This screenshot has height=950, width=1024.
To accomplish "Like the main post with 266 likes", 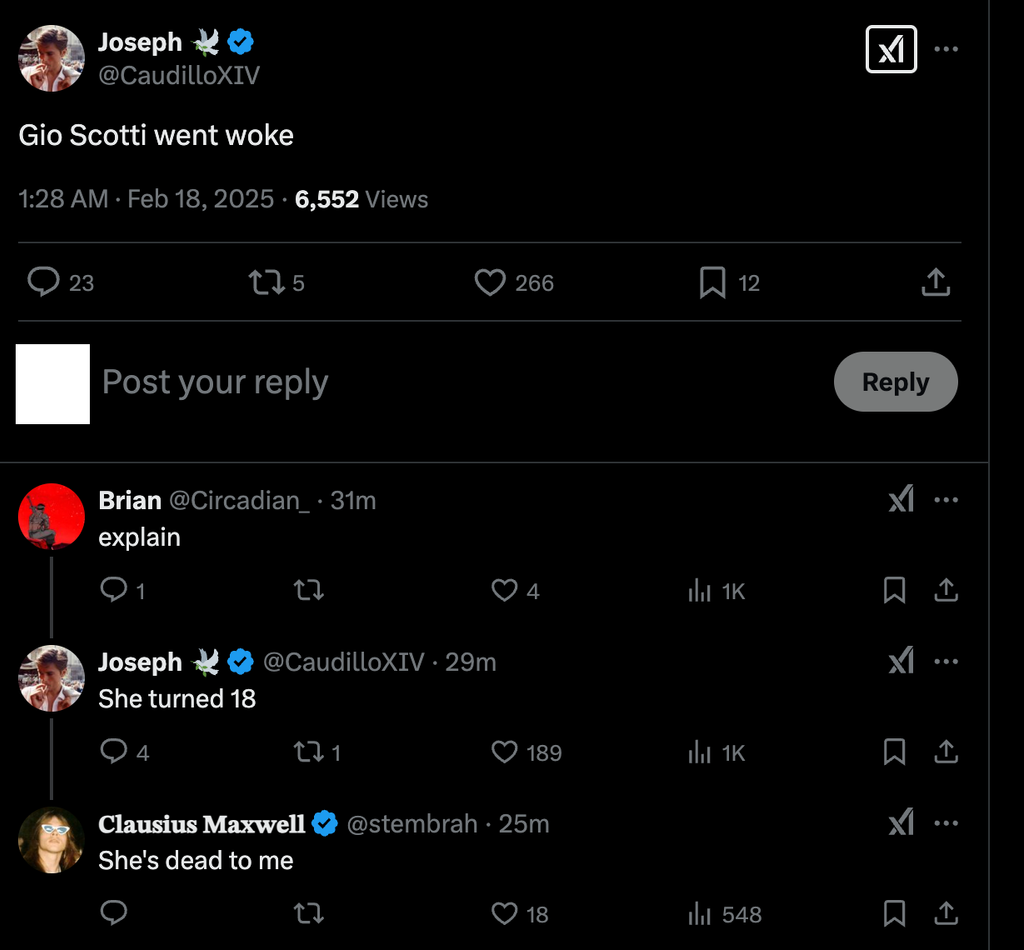I will tap(490, 283).
